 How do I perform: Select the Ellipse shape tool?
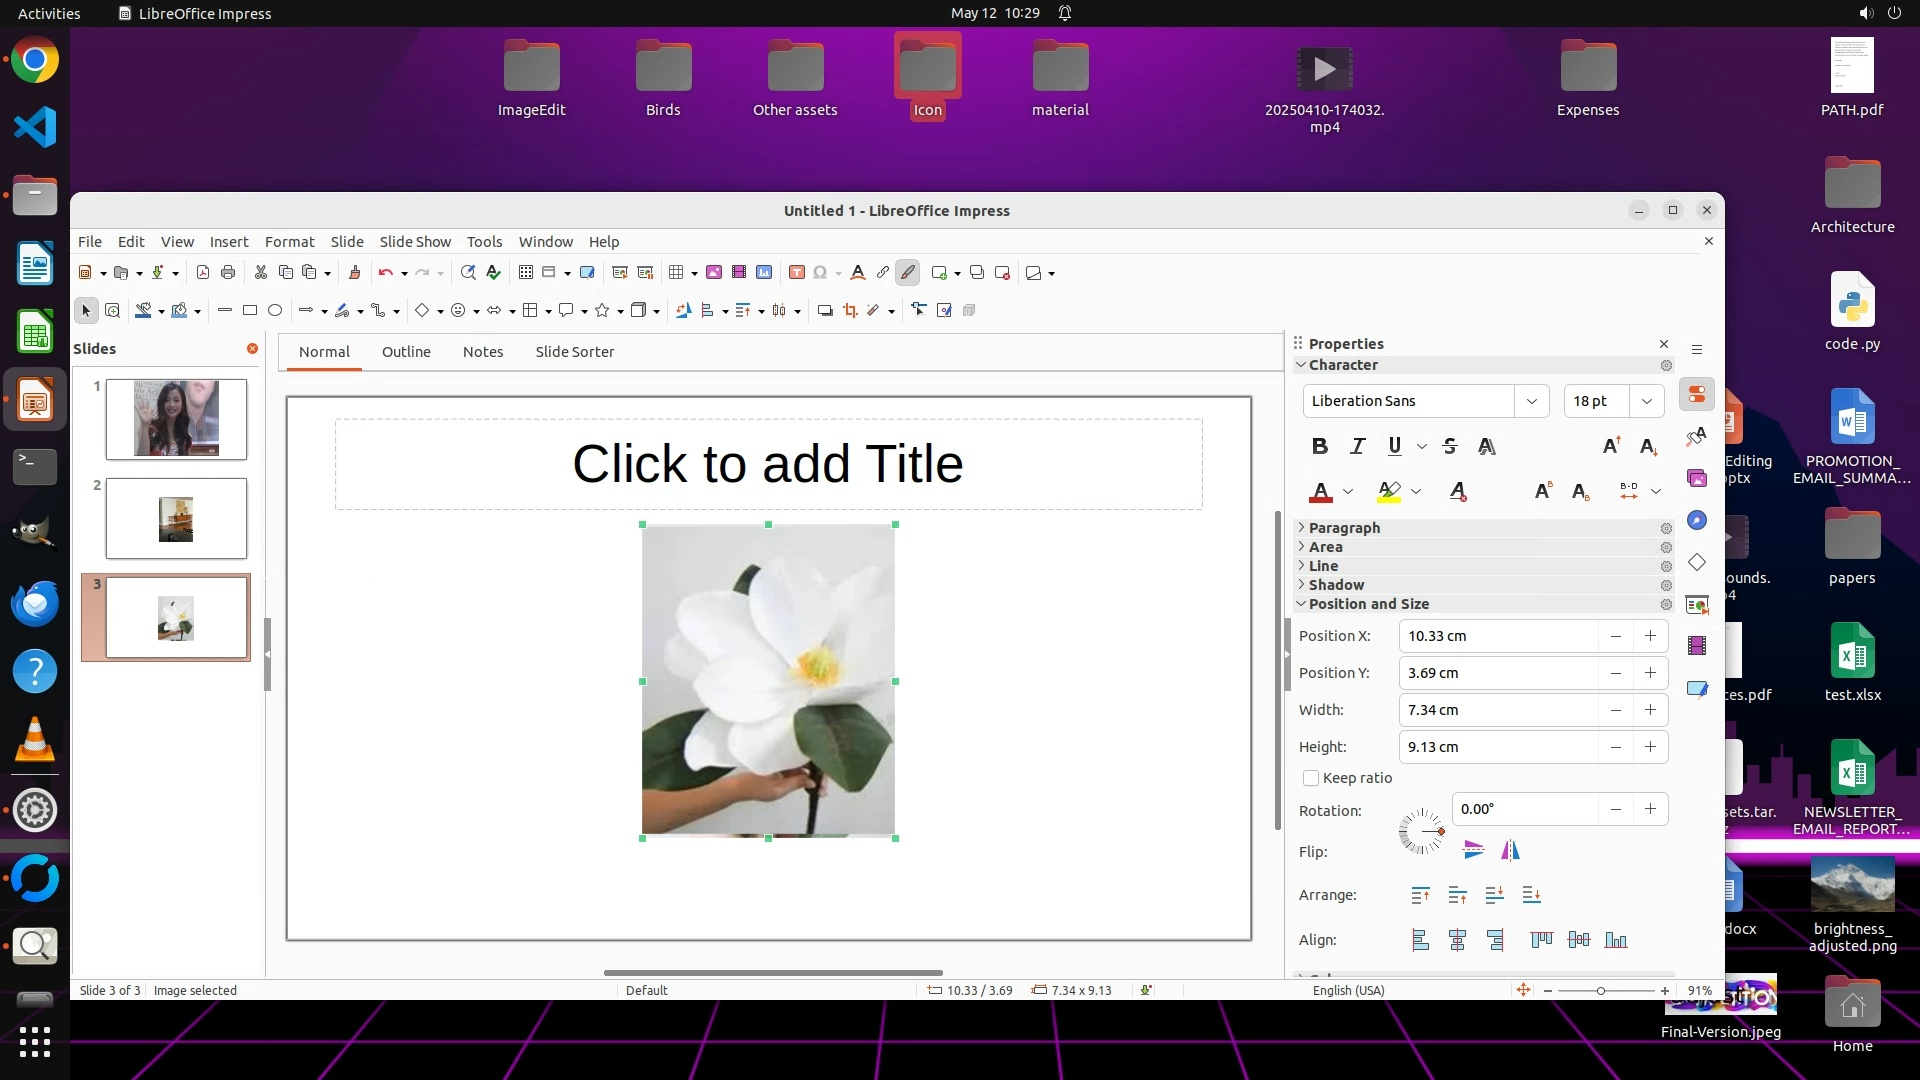click(x=275, y=311)
